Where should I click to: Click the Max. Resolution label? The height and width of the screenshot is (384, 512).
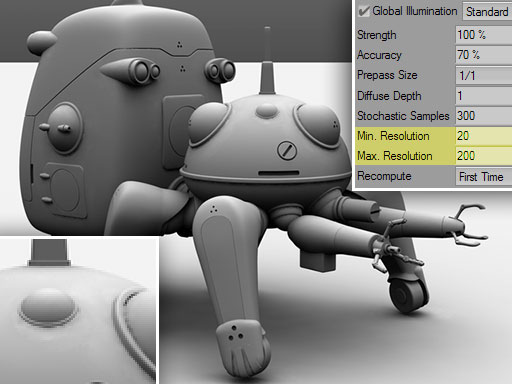coord(395,156)
